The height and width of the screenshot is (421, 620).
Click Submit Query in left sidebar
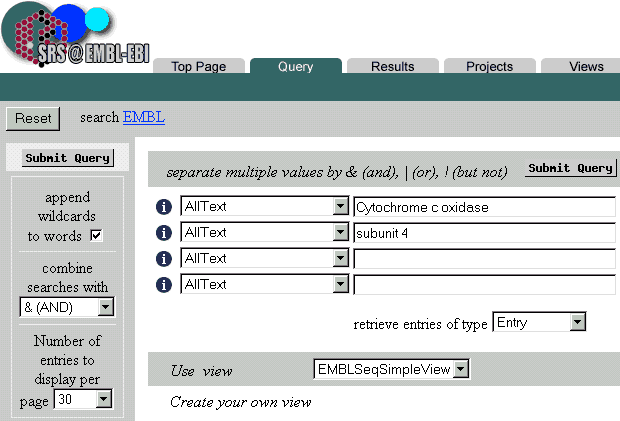(68, 158)
